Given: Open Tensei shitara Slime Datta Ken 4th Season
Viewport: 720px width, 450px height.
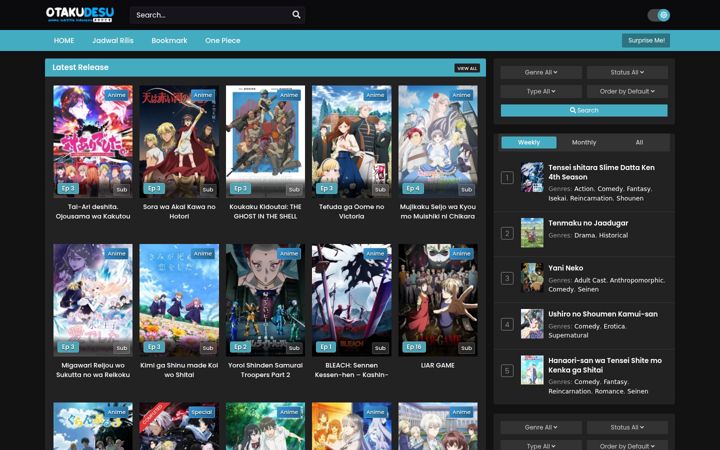Looking at the screenshot, I should click(x=601, y=172).
